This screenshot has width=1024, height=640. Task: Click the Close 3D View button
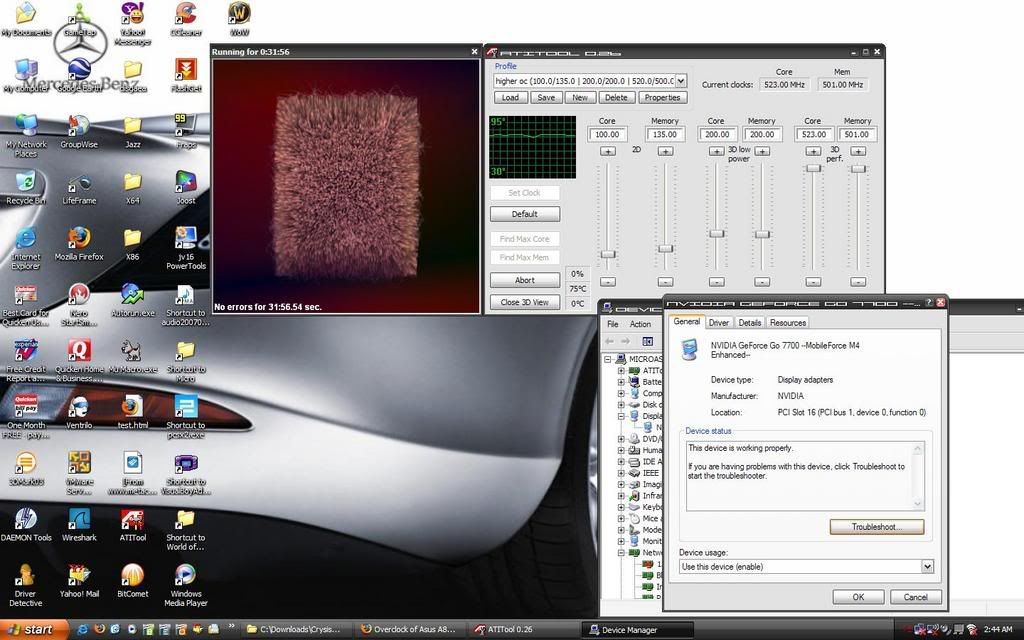point(524,302)
